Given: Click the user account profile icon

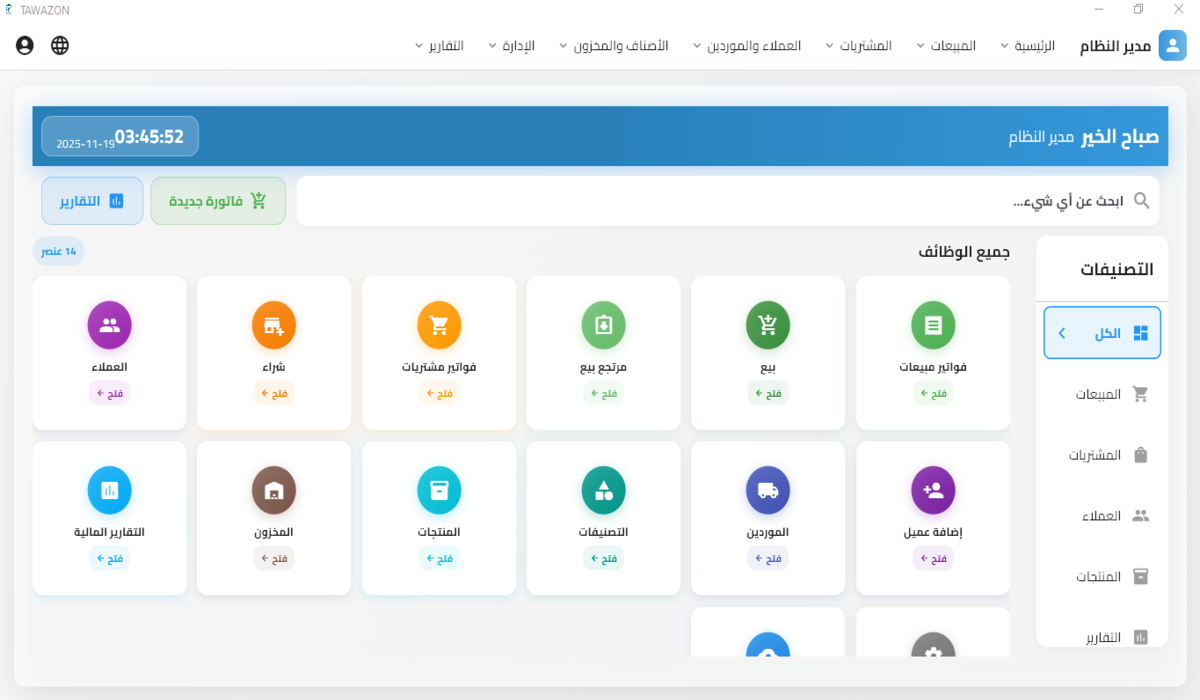Looking at the screenshot, I should pos(25,45).
